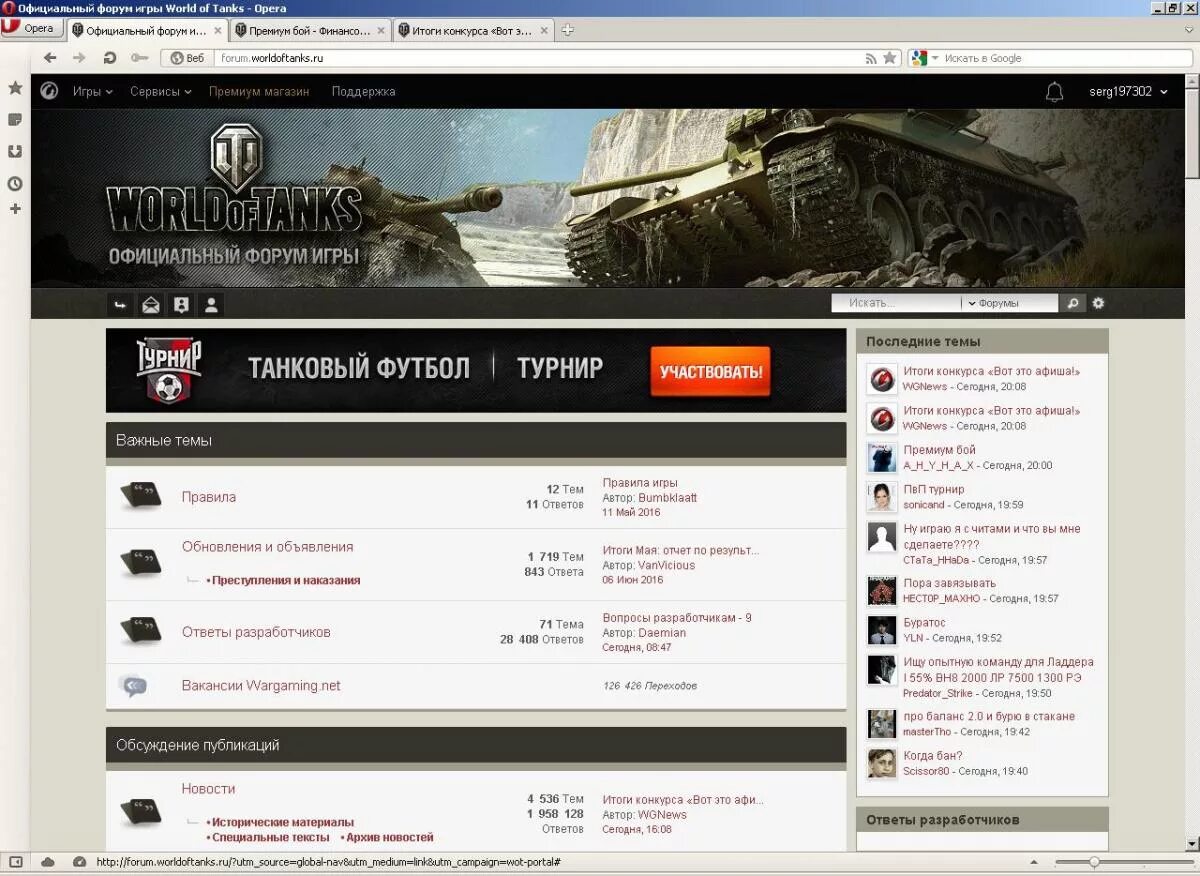Image resolution: width=1200 pixels, height=876 pixels.
Task: Click the Wargaming logo in site navigation
Action: point(49,91)
